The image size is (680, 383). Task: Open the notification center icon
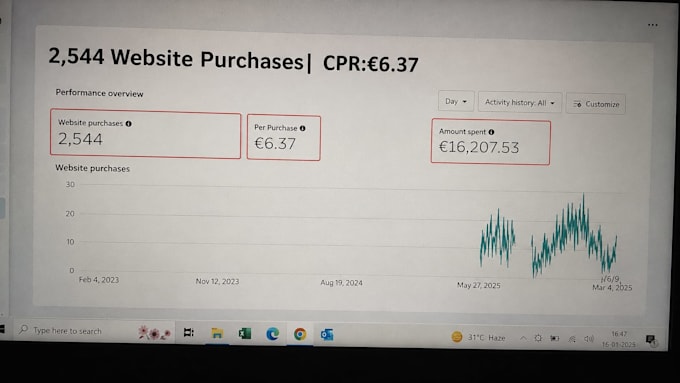tap(651, 340)
